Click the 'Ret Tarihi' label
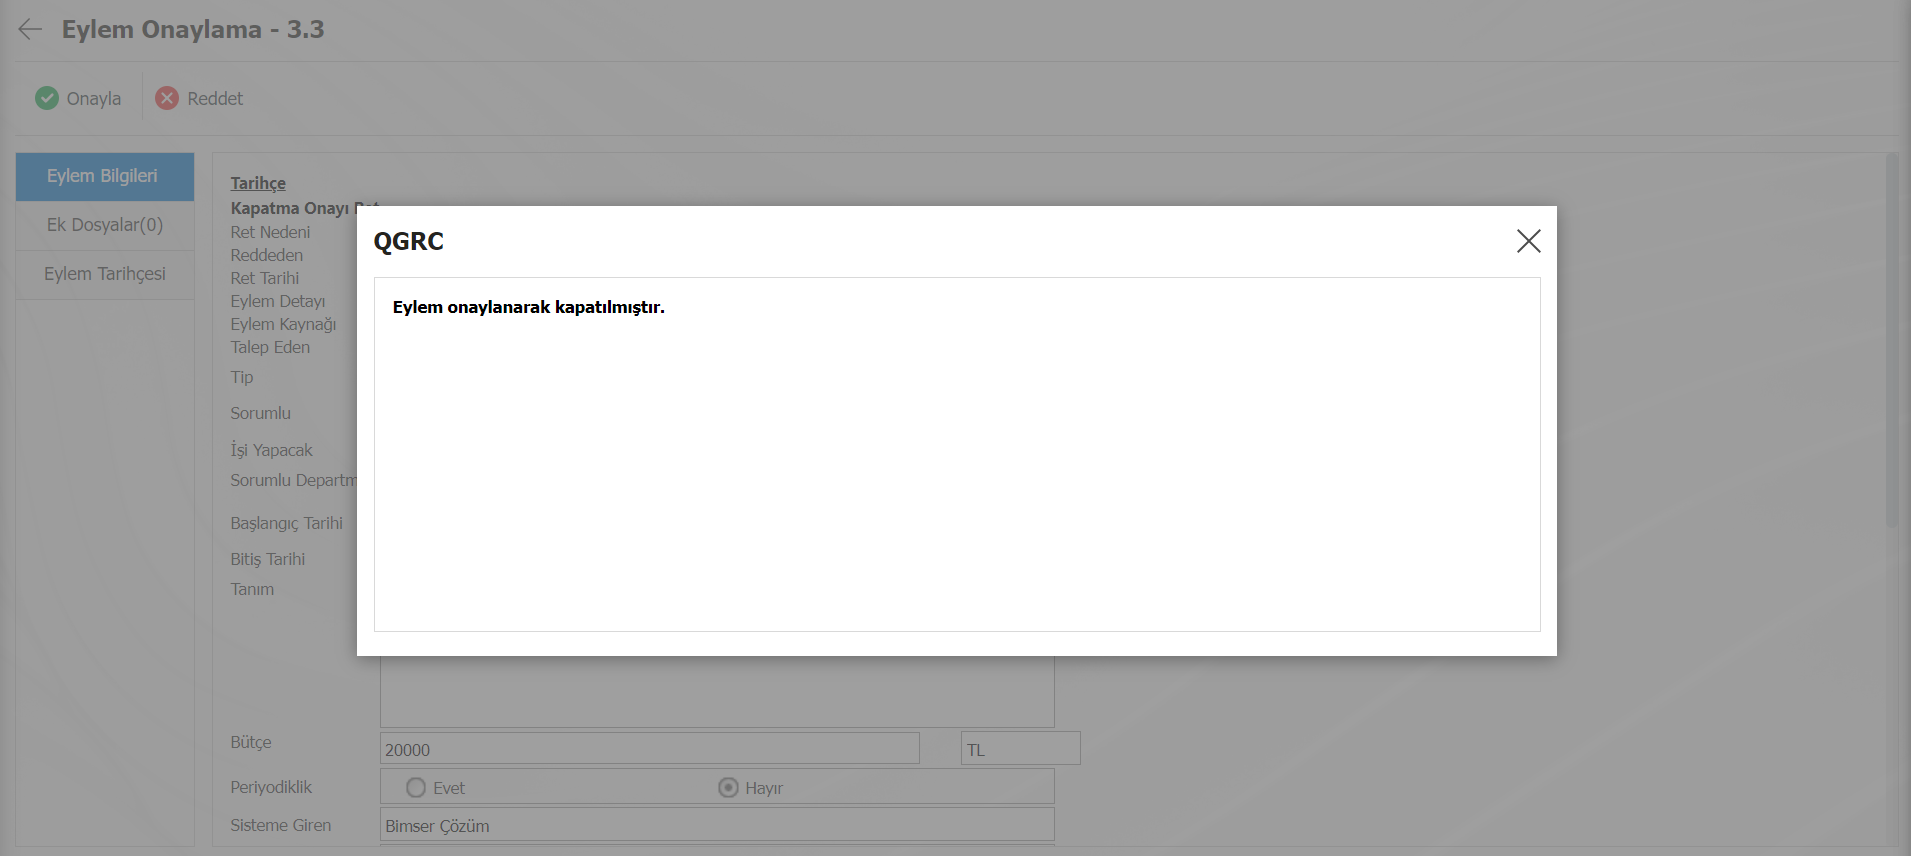 click(x=264, y=278)
